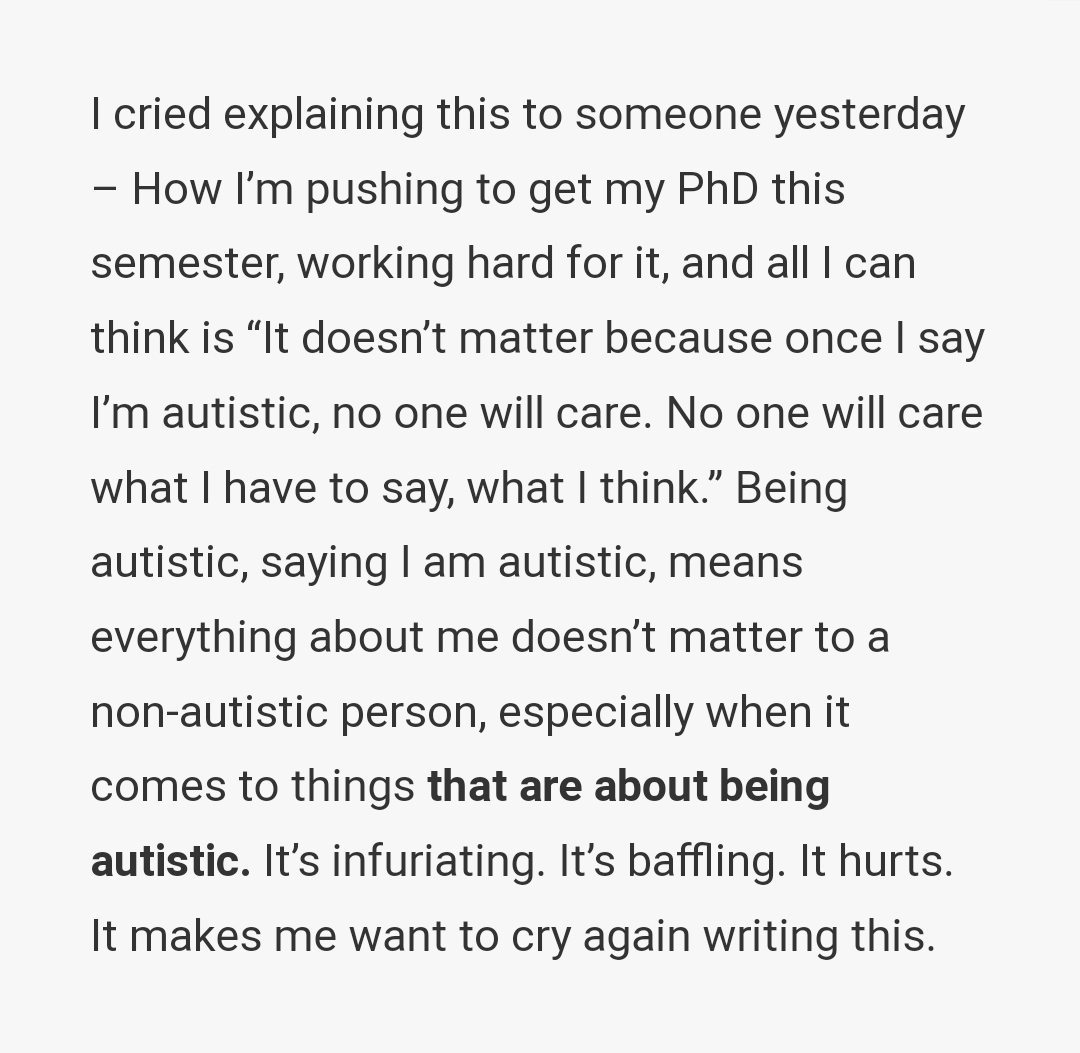
Task: Click the word 'PhD'
Action: point(718,190)
